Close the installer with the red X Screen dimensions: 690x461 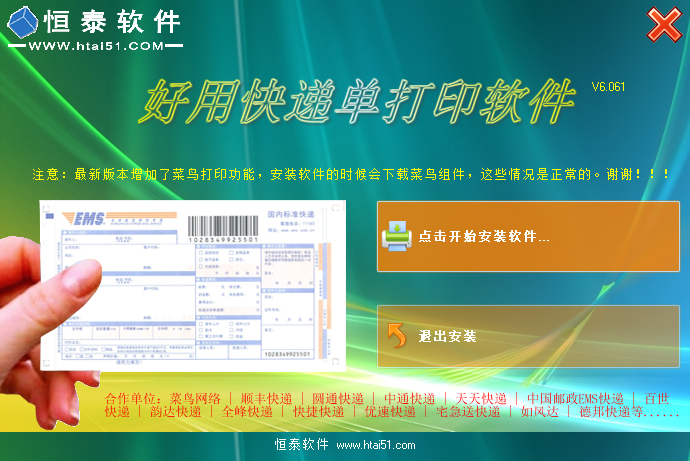[664, 25]
